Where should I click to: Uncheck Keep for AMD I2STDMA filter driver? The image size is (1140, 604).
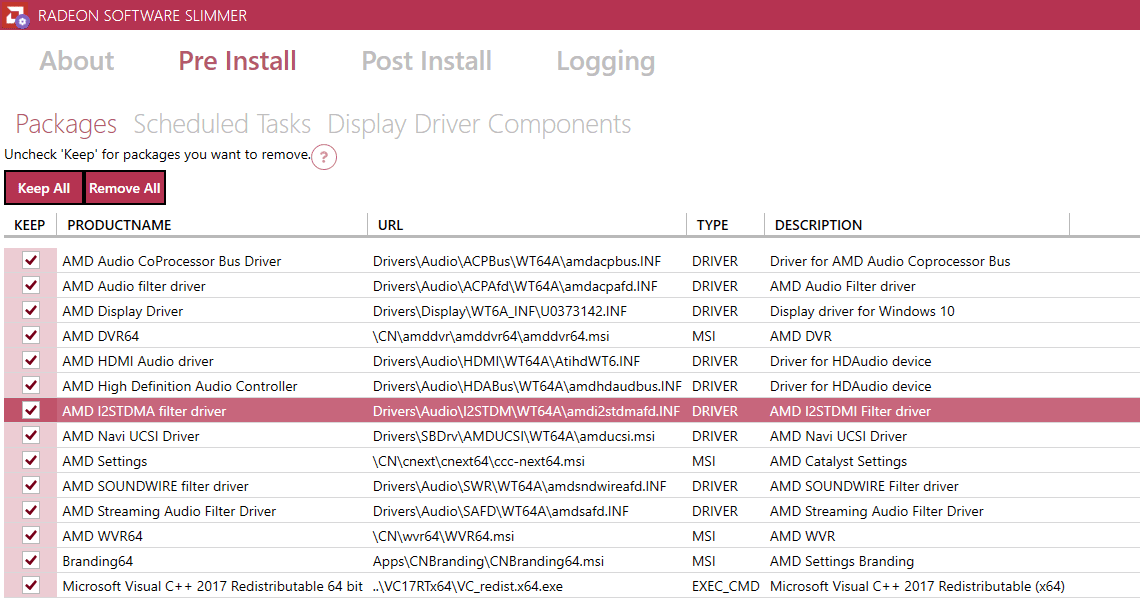[31, 411]
